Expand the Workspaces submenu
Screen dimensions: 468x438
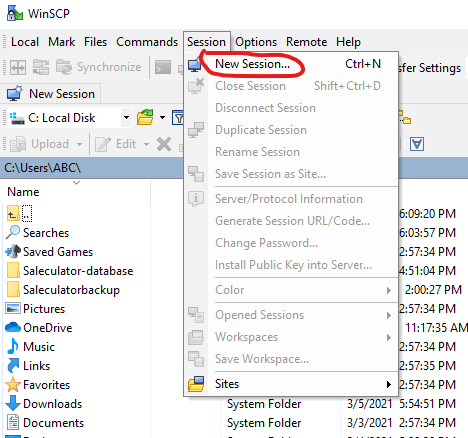pyautogui.click(x=291, y=337)
